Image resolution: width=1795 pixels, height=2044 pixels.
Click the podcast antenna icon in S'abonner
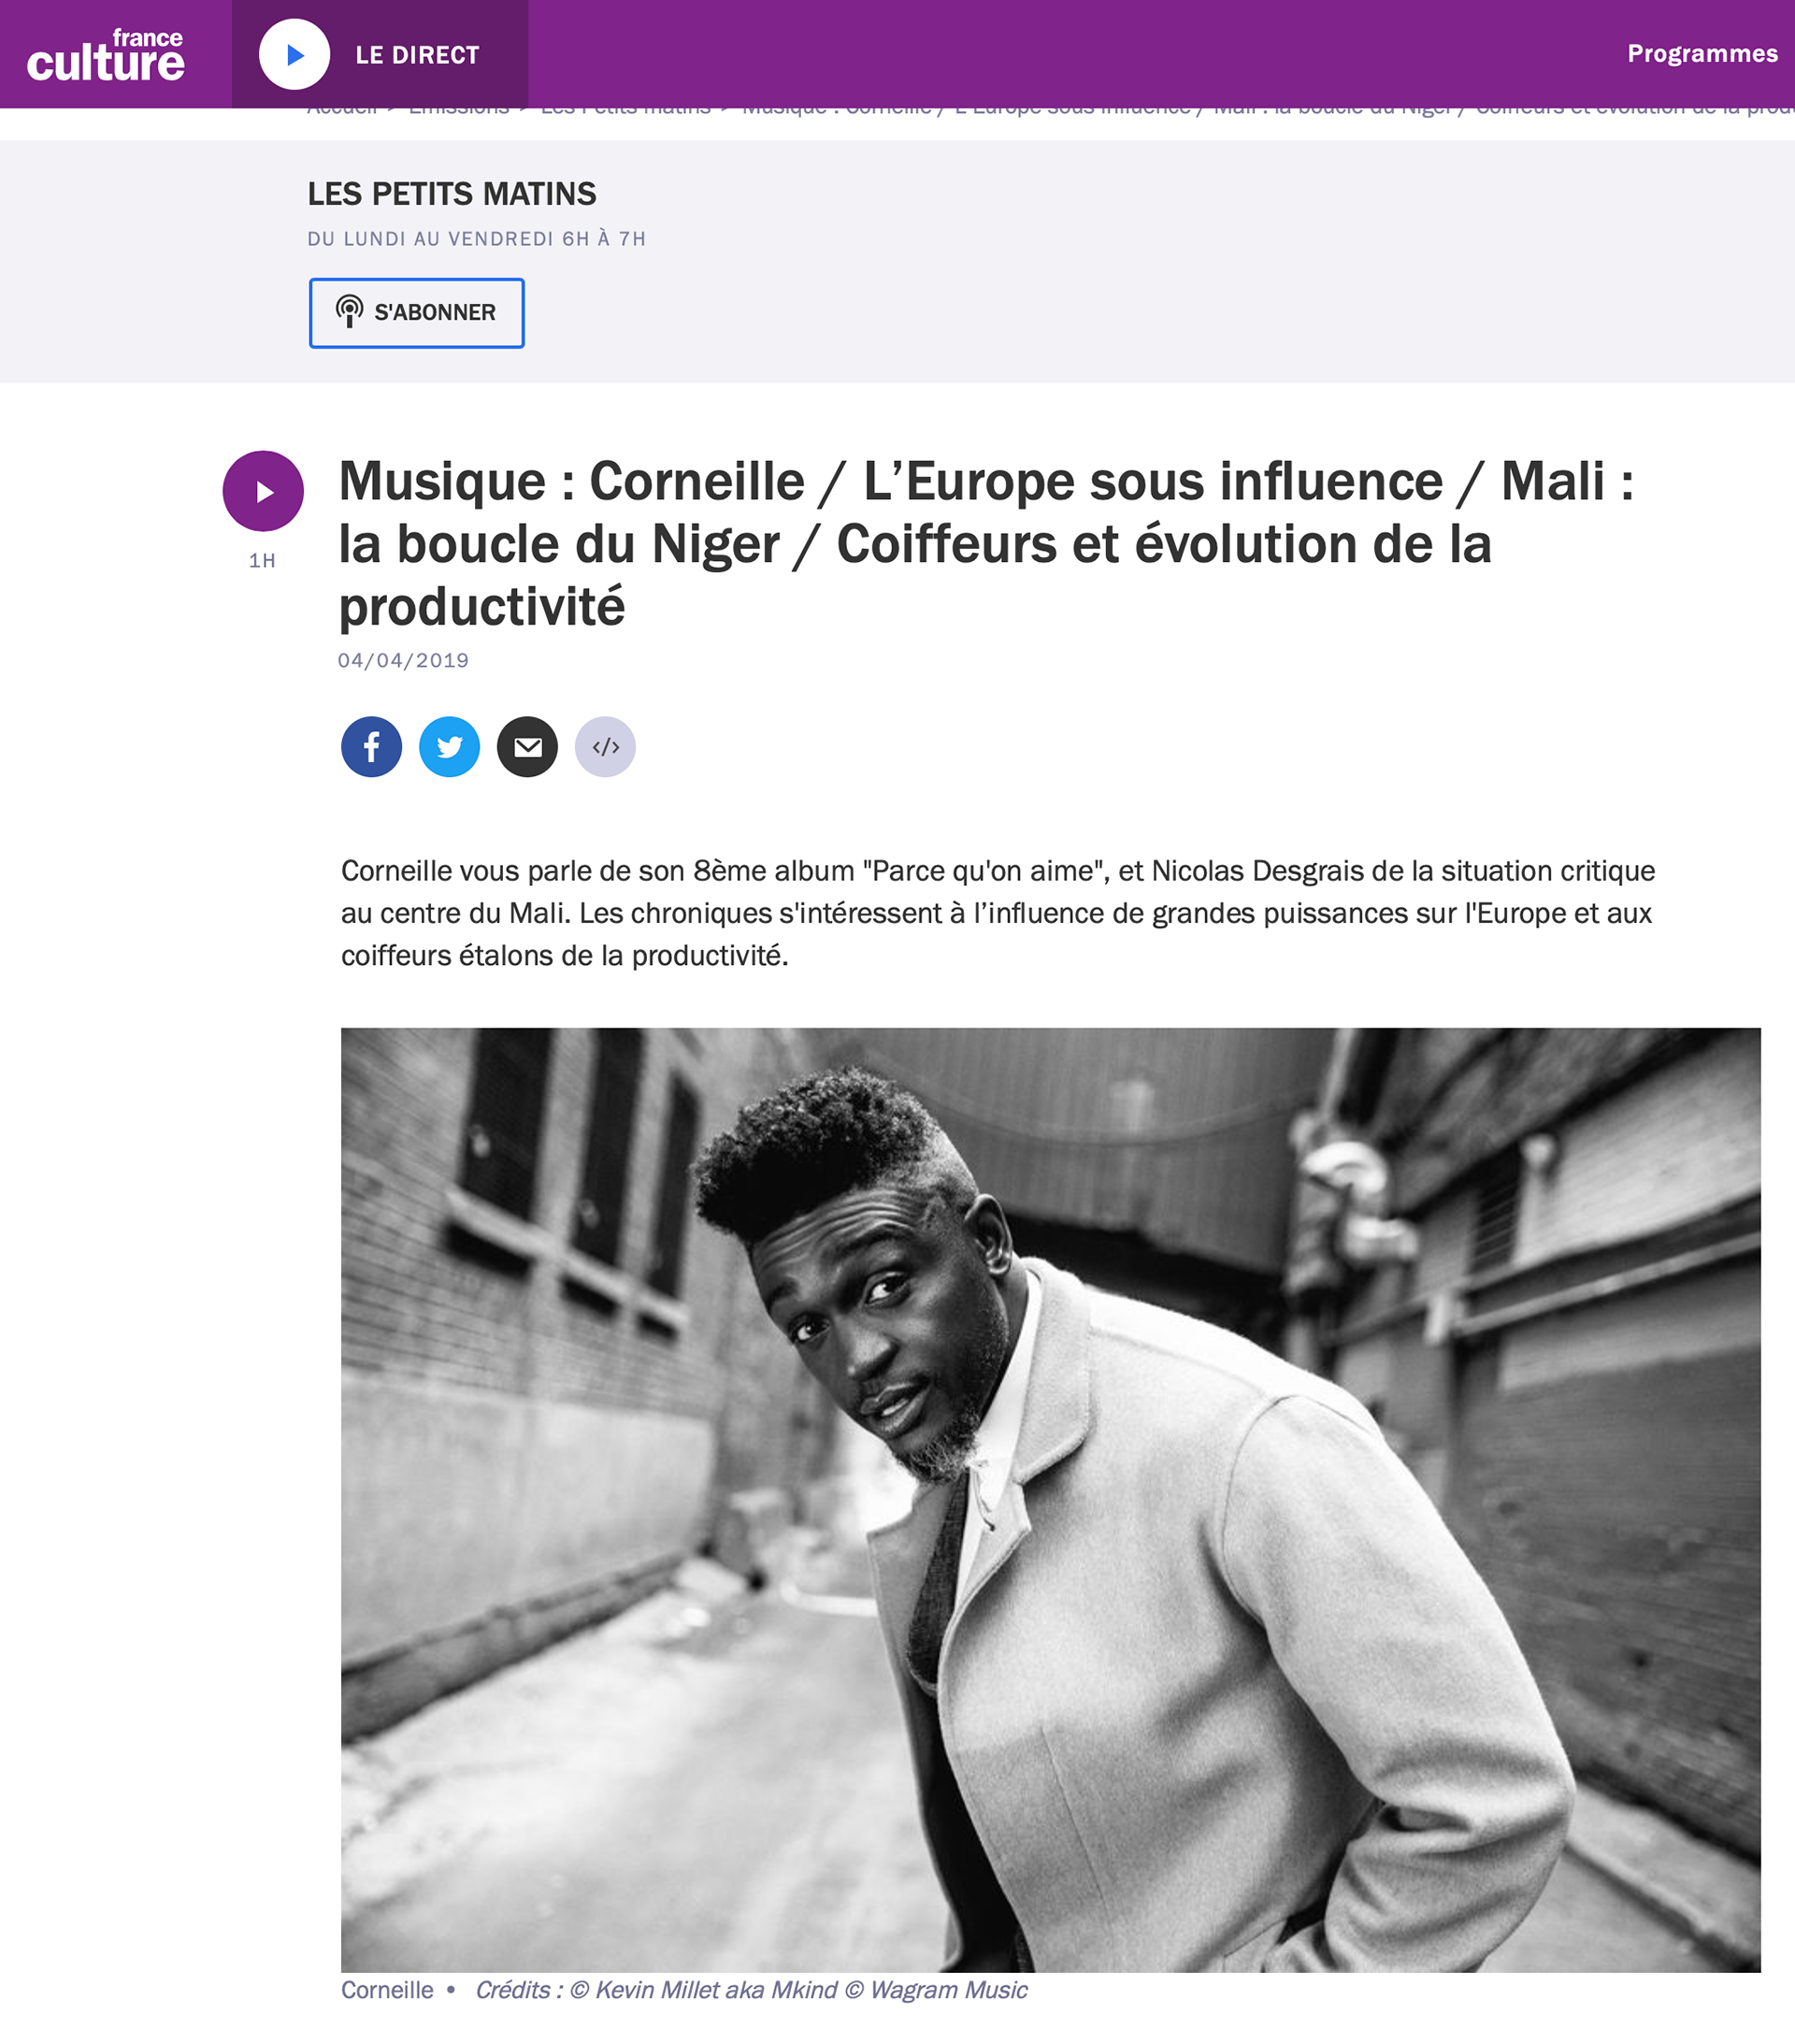[349, 311]
